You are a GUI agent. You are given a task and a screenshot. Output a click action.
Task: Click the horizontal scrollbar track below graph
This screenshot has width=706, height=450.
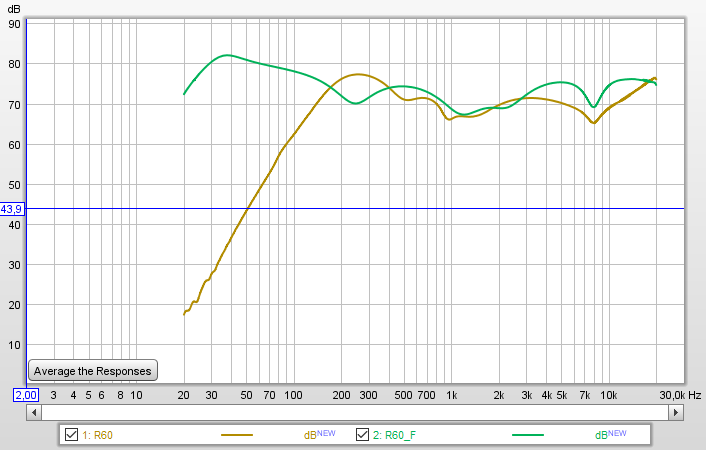point(355,412)
